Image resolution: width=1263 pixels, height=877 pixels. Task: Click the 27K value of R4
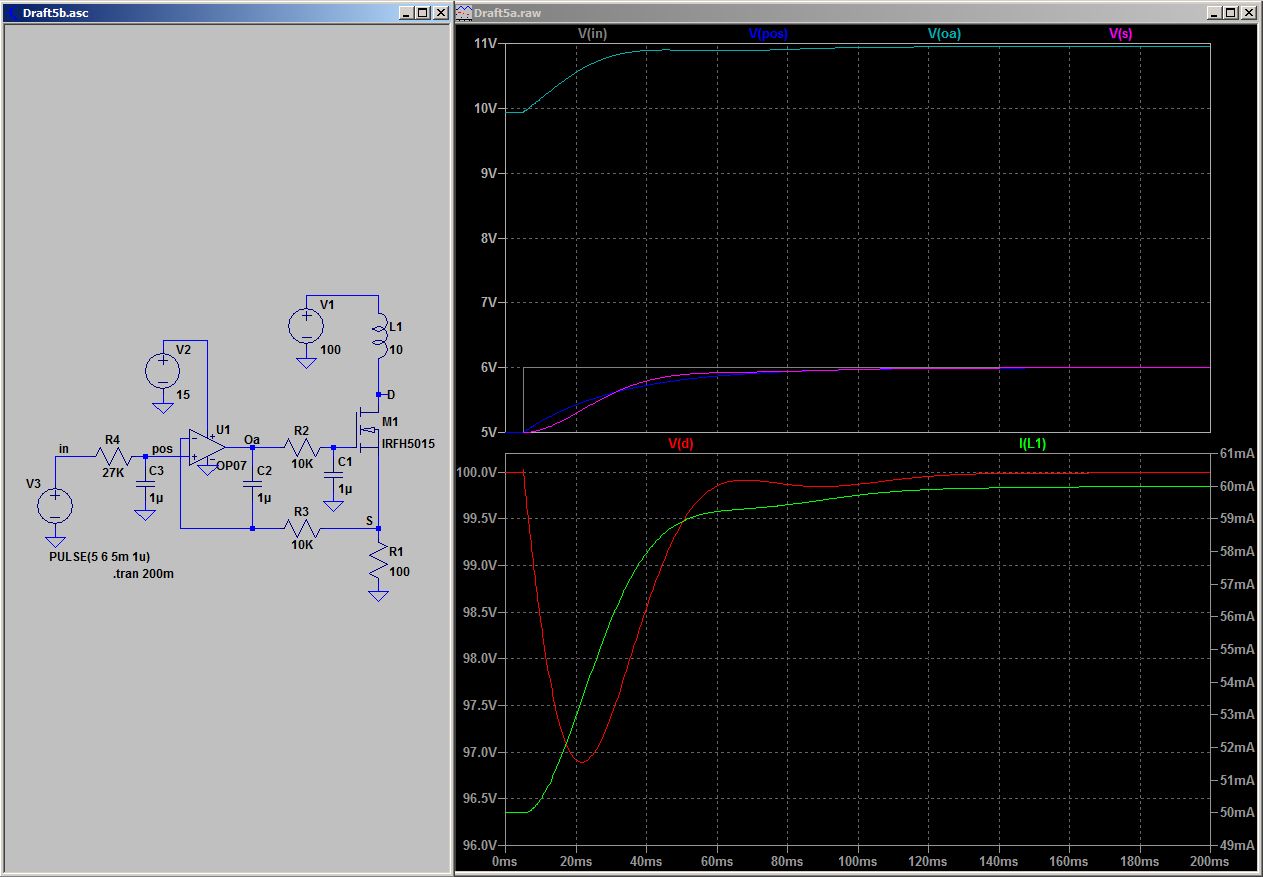click(x=113, y=473)
